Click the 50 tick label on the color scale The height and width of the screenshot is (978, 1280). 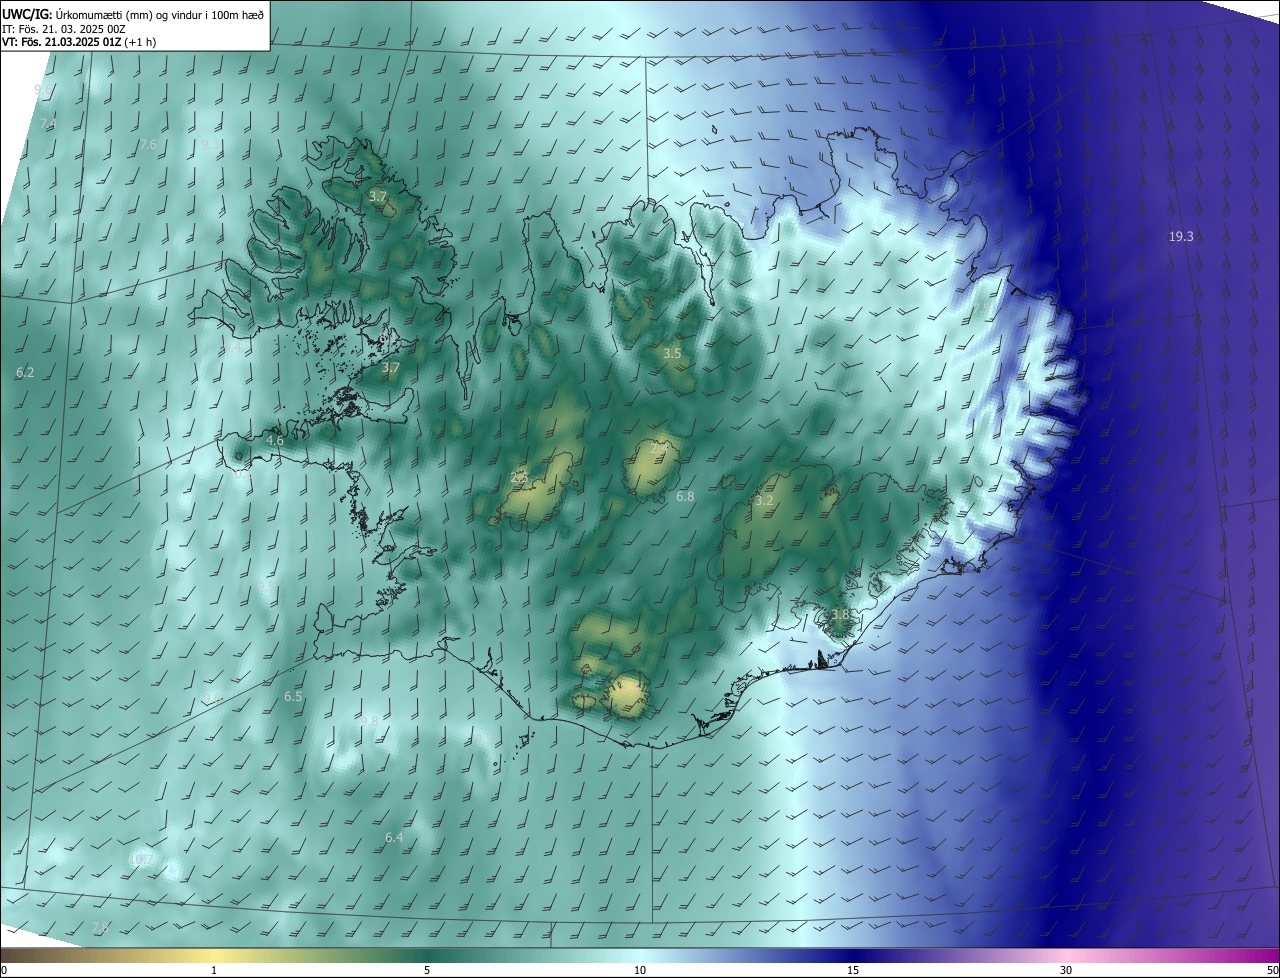coord(1271,971)
